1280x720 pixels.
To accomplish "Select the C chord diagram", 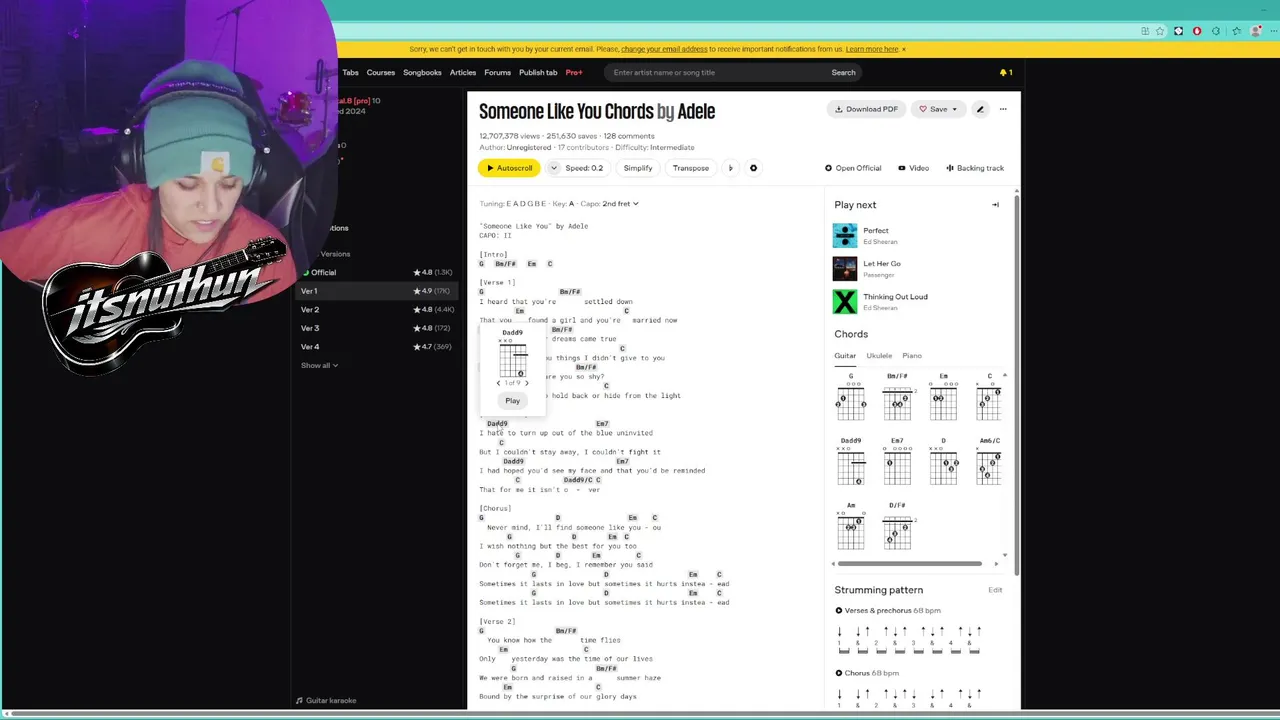I will [x=989, y=397].
